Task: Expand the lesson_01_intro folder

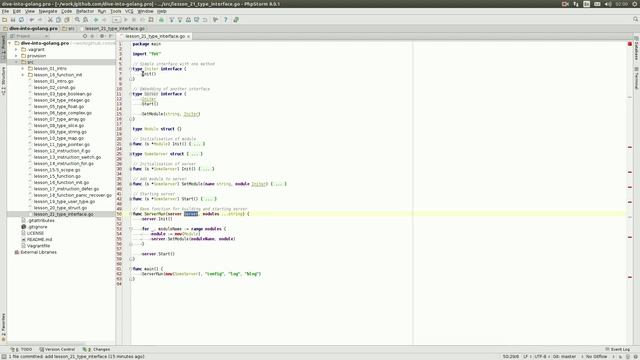Action: [23, 69]
